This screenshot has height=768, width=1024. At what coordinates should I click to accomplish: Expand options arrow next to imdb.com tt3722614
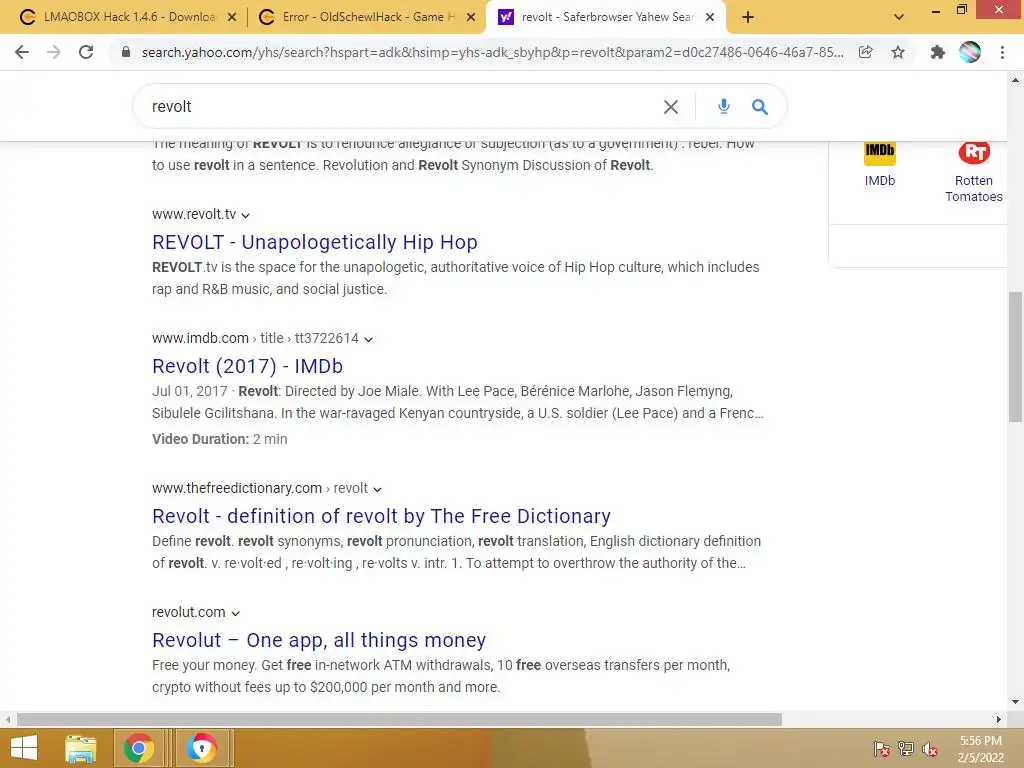(x=368, y=339)
